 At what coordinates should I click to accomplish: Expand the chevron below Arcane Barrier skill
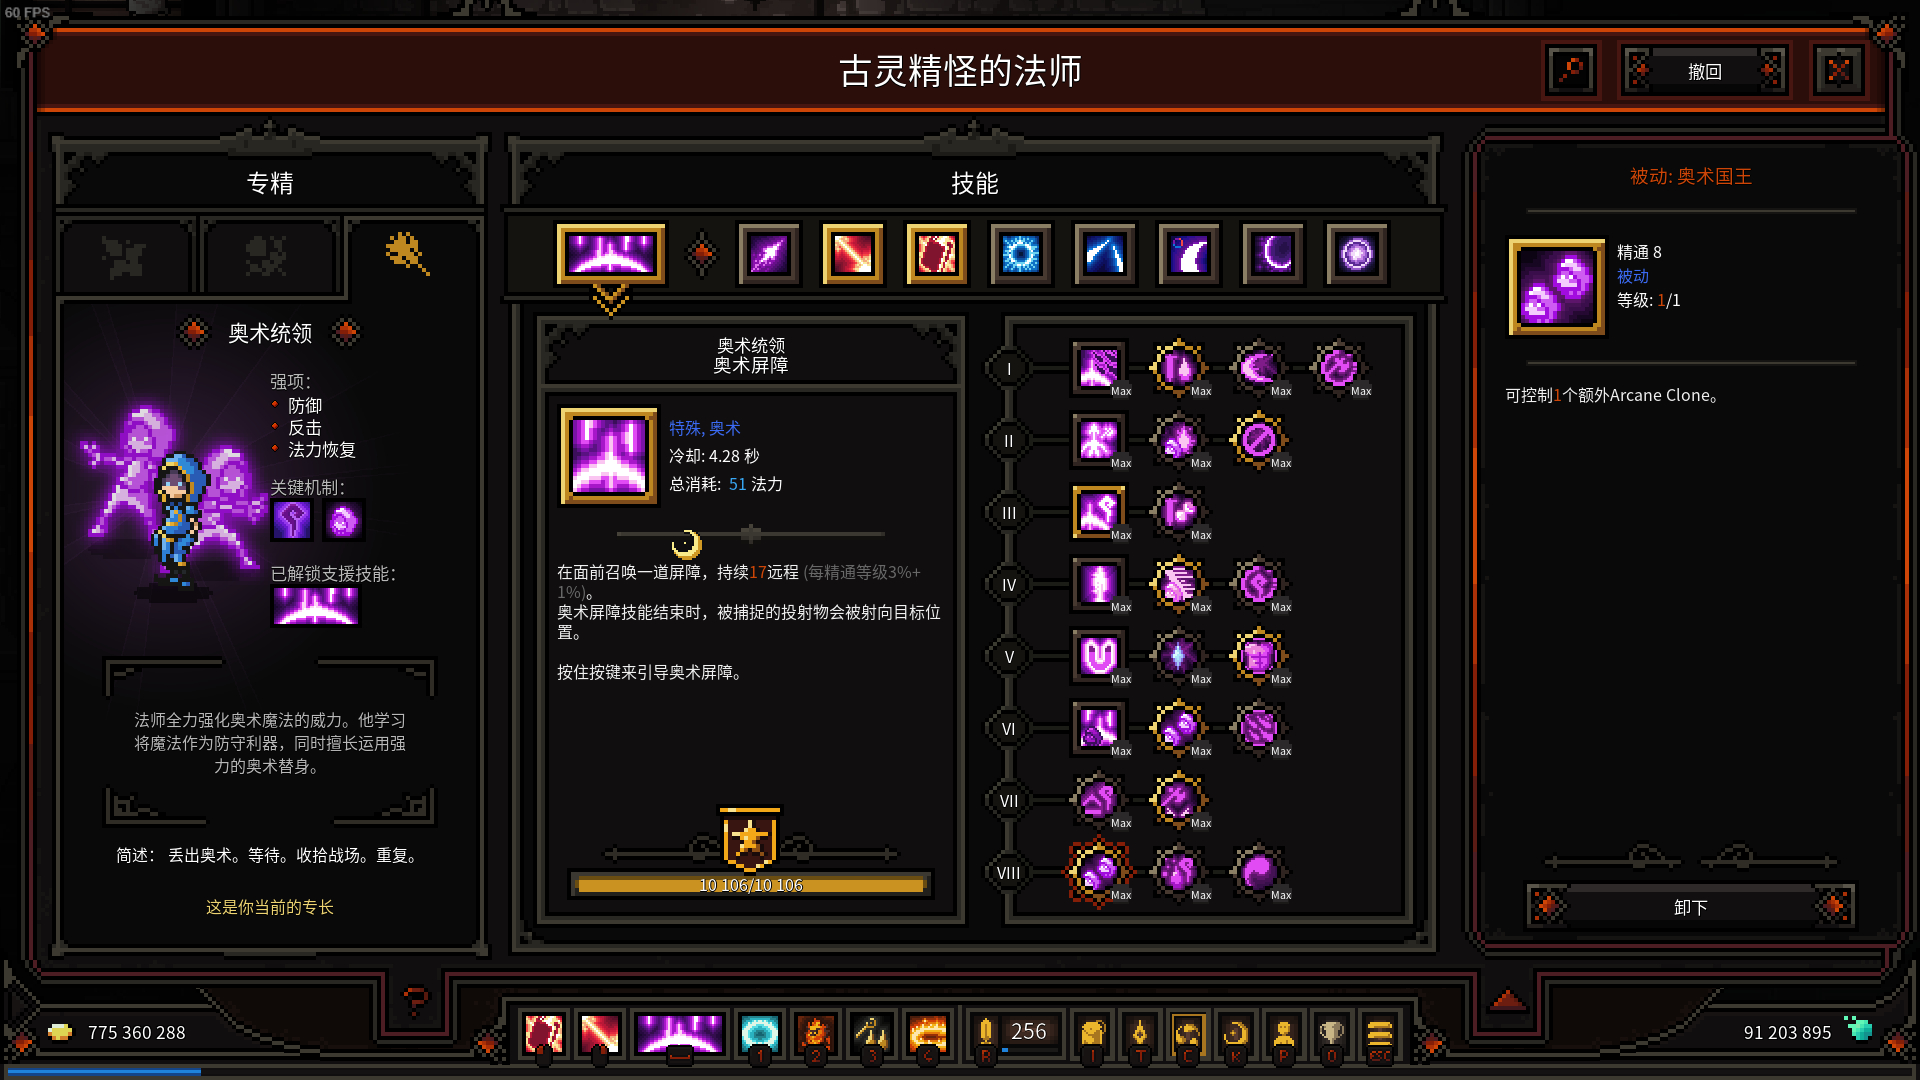[610, 299]
